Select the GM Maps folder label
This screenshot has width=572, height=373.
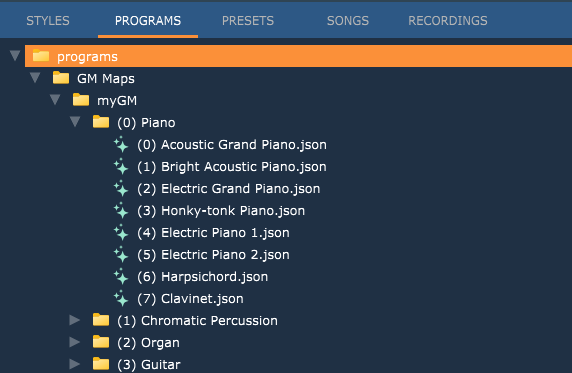click(x=106, y=78)
